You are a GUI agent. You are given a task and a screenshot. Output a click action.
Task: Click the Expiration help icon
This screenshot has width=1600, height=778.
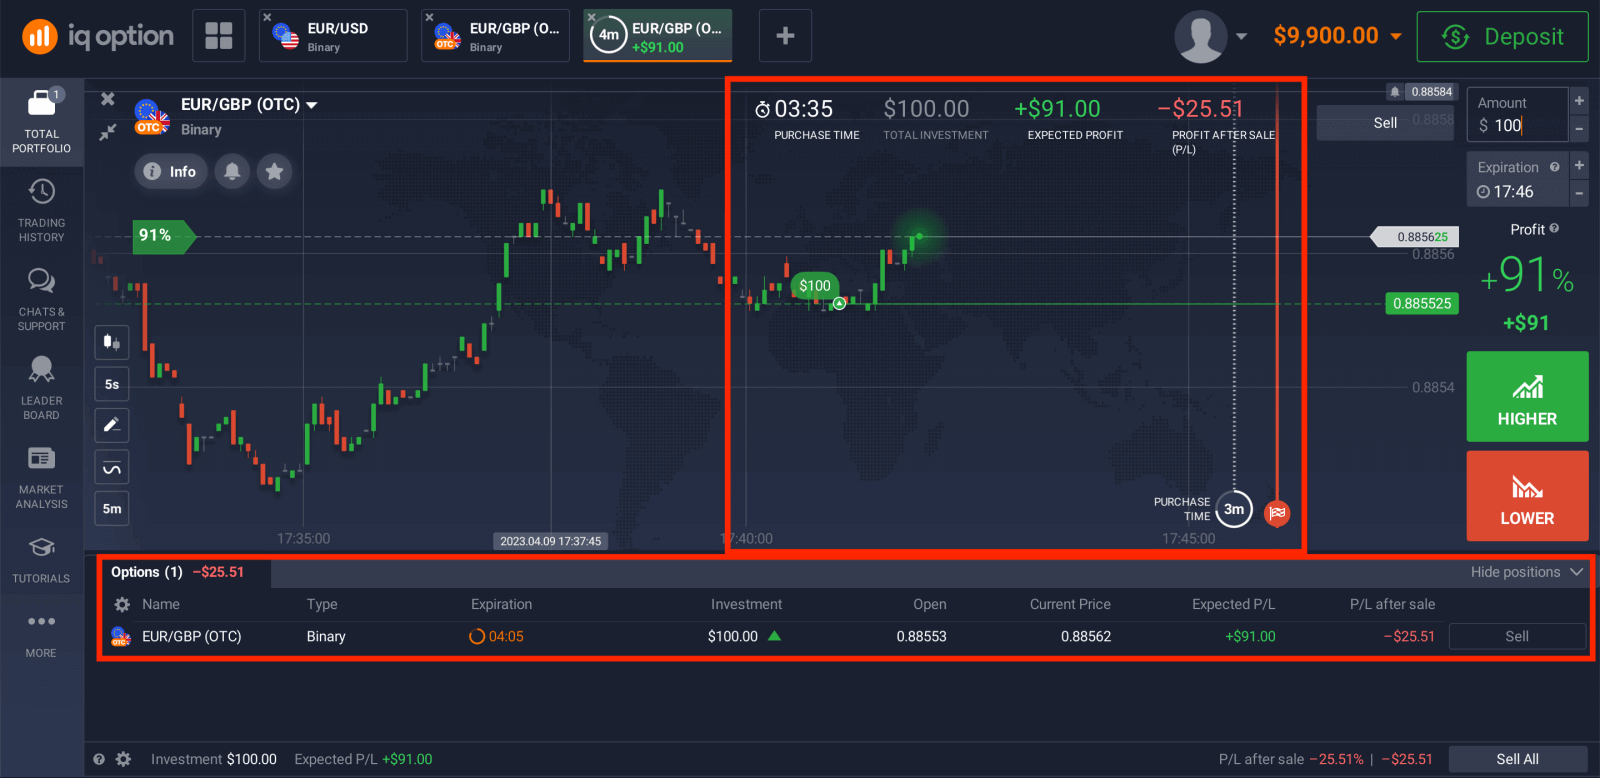pyautogui.click(x=1554, y=167)
